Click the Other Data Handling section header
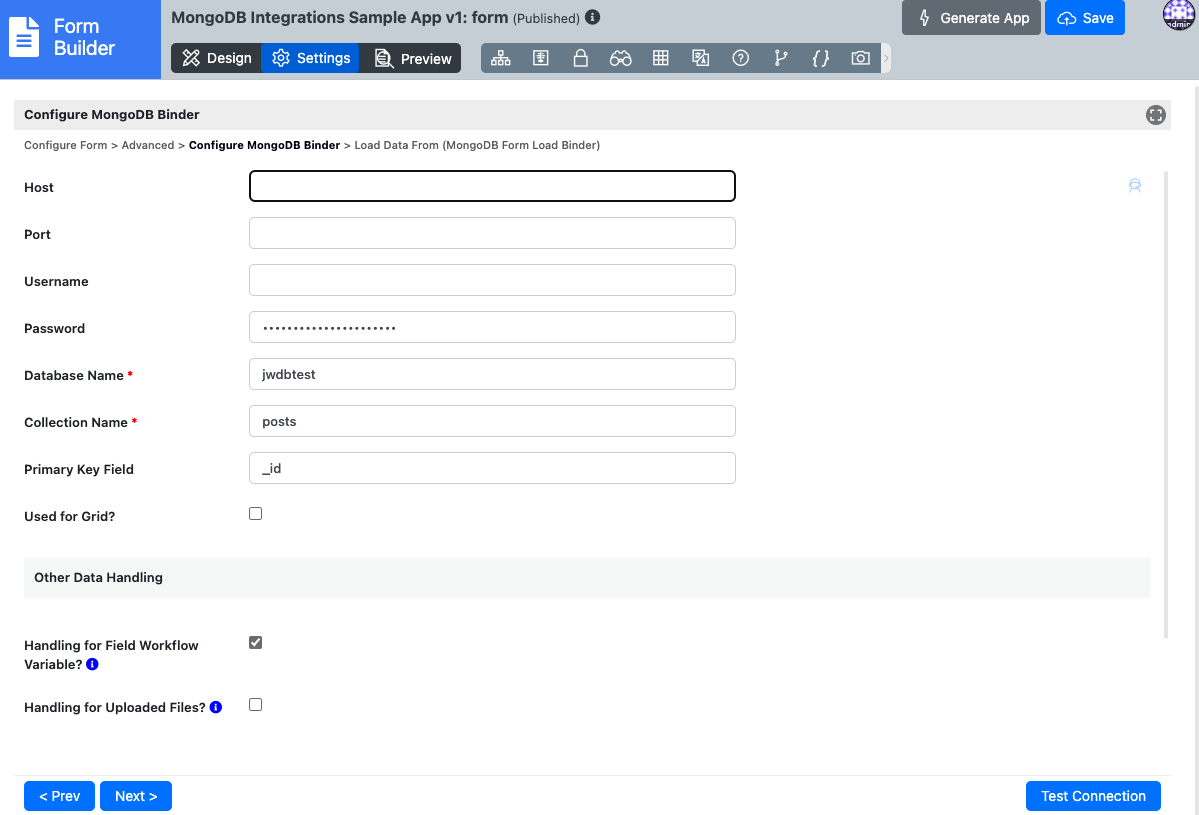 587,577
